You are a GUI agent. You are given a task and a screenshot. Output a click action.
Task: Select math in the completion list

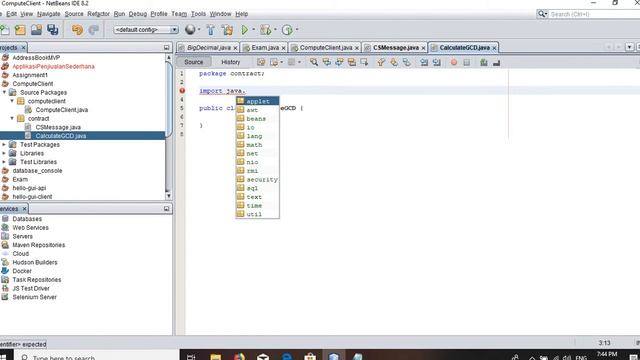click(x=258, y=145)
